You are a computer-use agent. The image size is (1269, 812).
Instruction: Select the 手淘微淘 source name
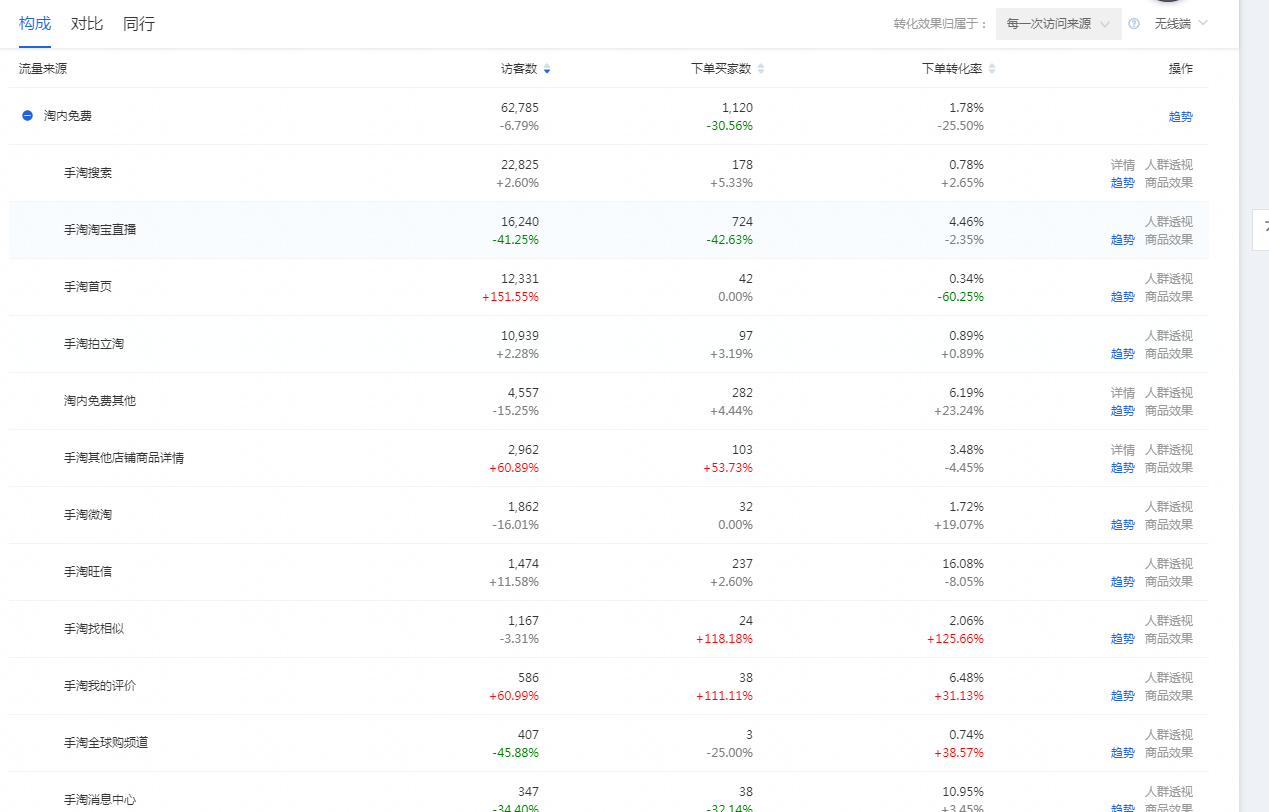click(x=88, y=515)
